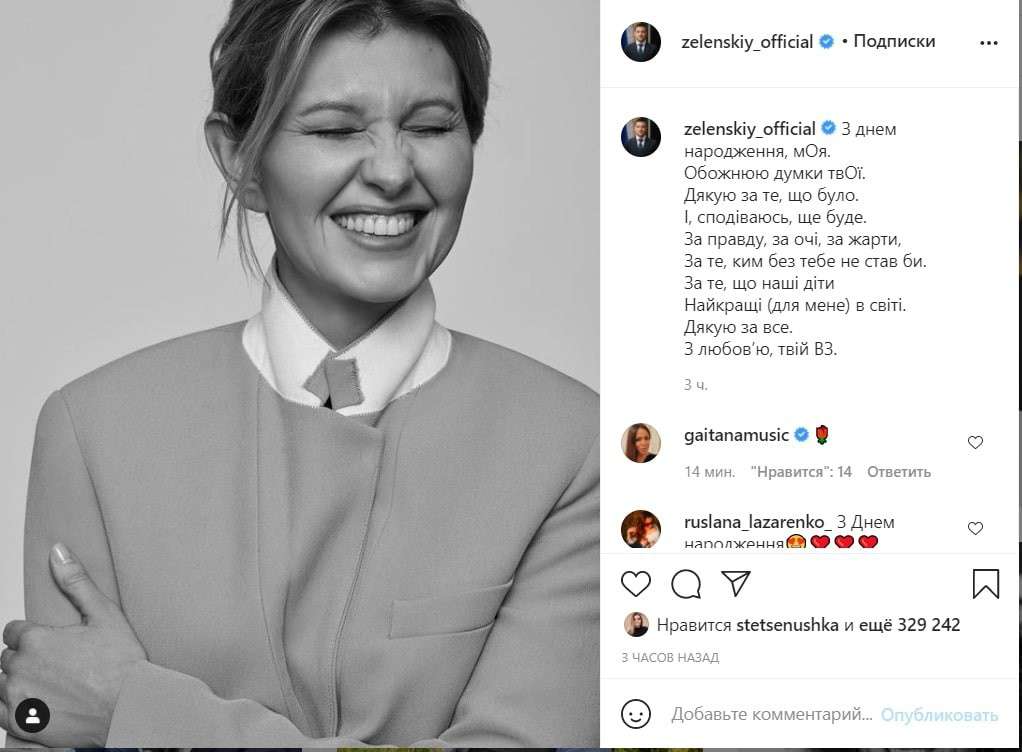Share the post using the paper plane icon
Screen dimensions: 1022x752
736,585
